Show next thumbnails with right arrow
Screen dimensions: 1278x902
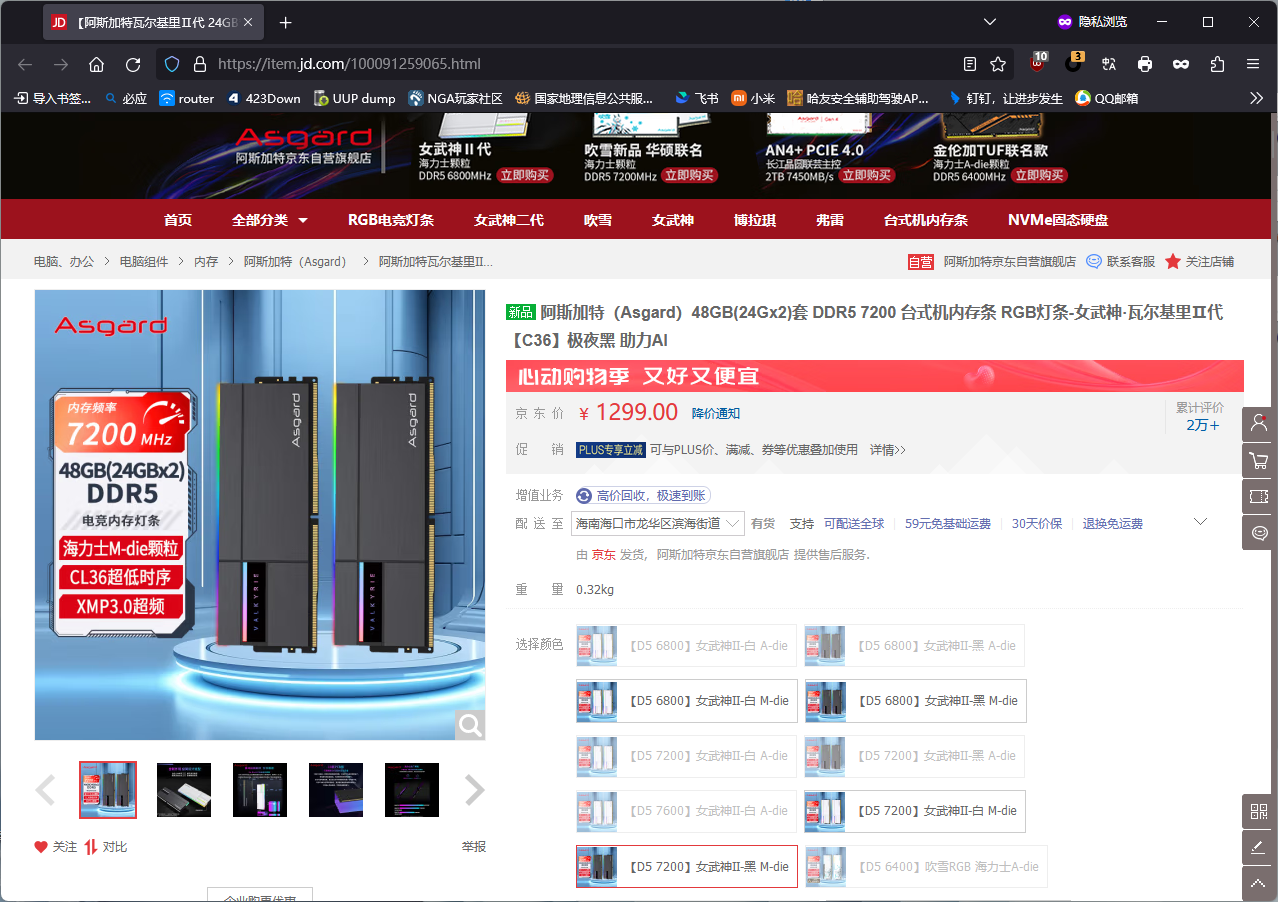(x=474, y=790)
